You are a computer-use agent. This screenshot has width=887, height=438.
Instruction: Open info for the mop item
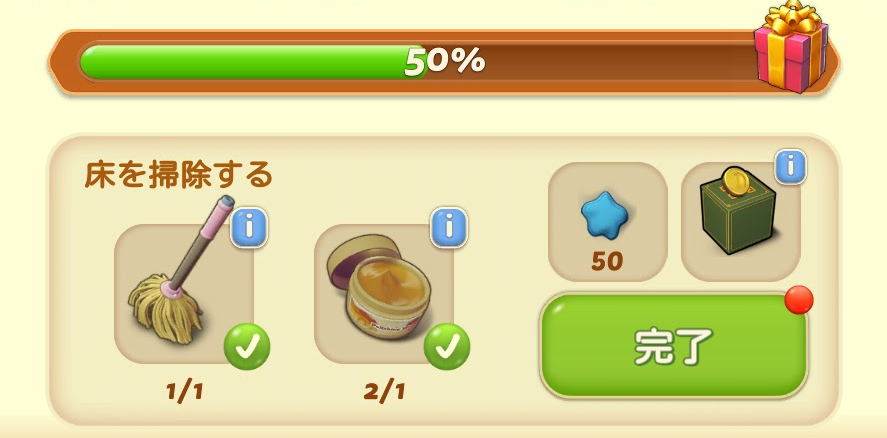[249, 227]
